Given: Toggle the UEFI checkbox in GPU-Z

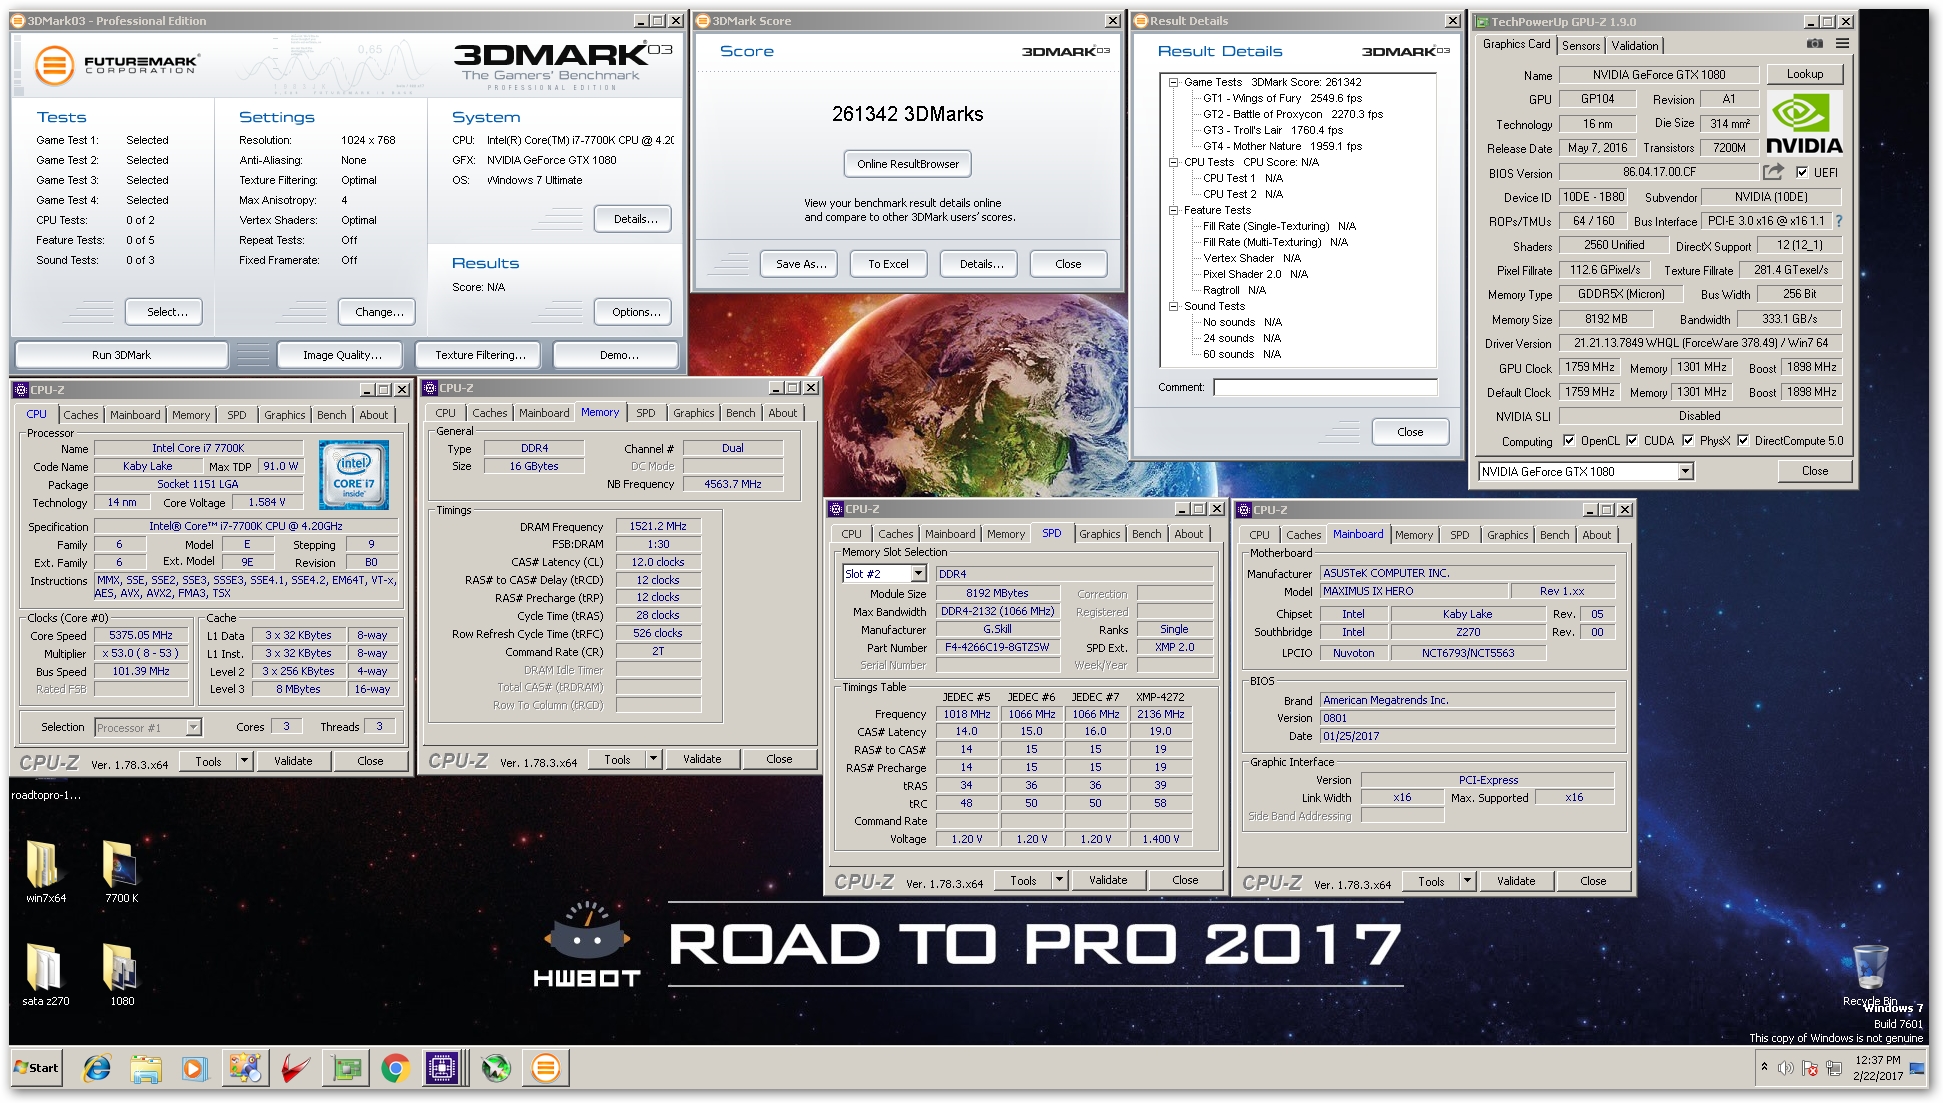Looking at the screenshot, I should [1802, 172].
